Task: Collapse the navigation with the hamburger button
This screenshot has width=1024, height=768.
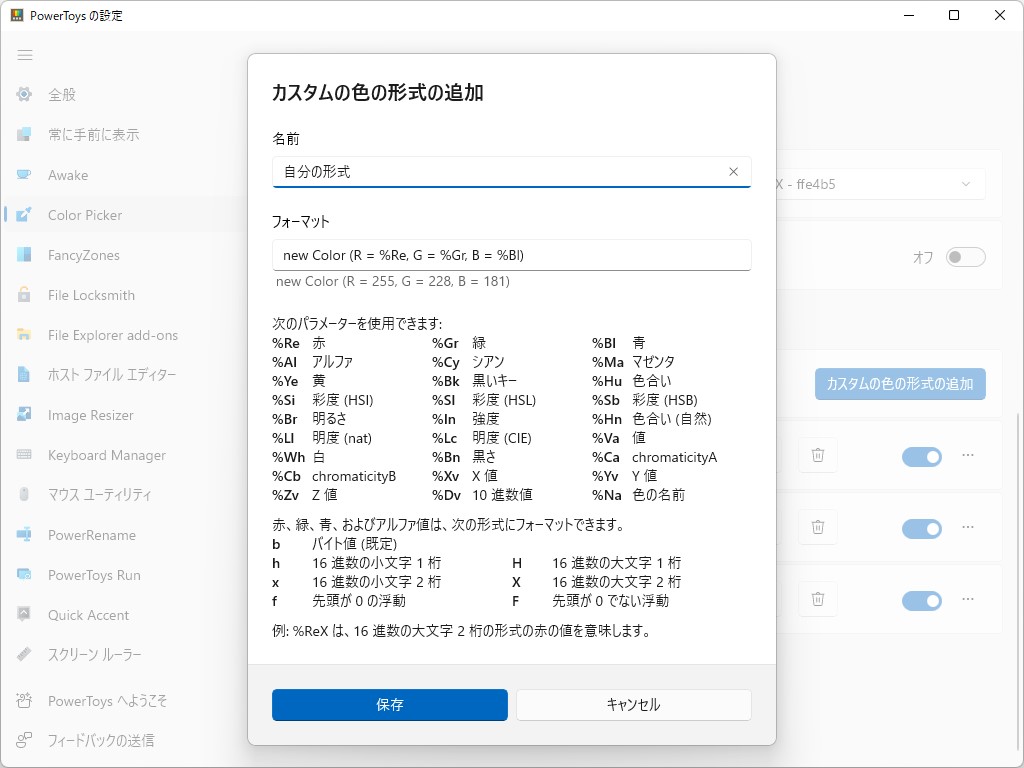Action: coord(25,55)
